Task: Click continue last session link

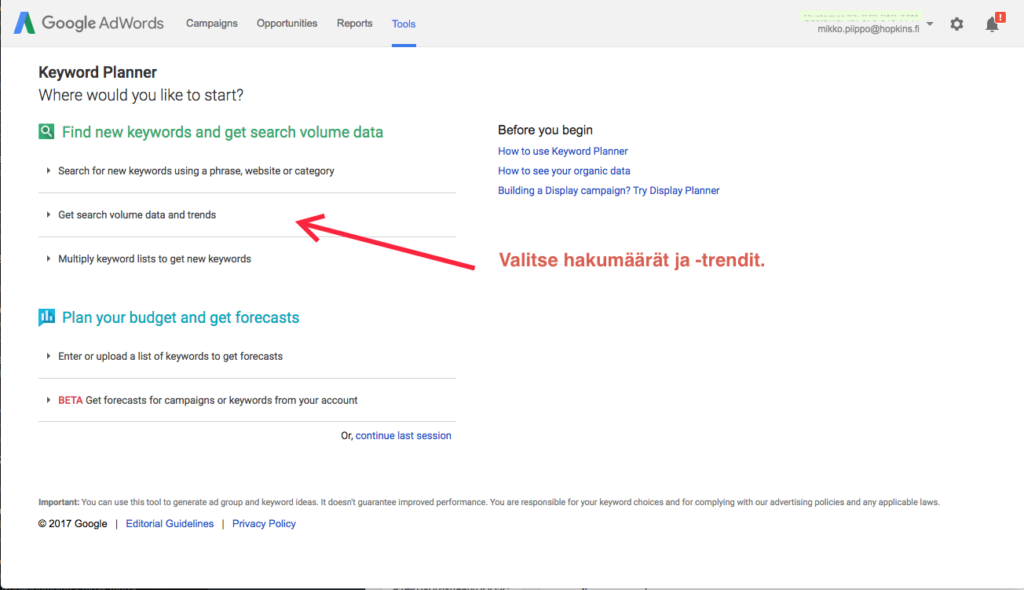Action: point(403,436)
